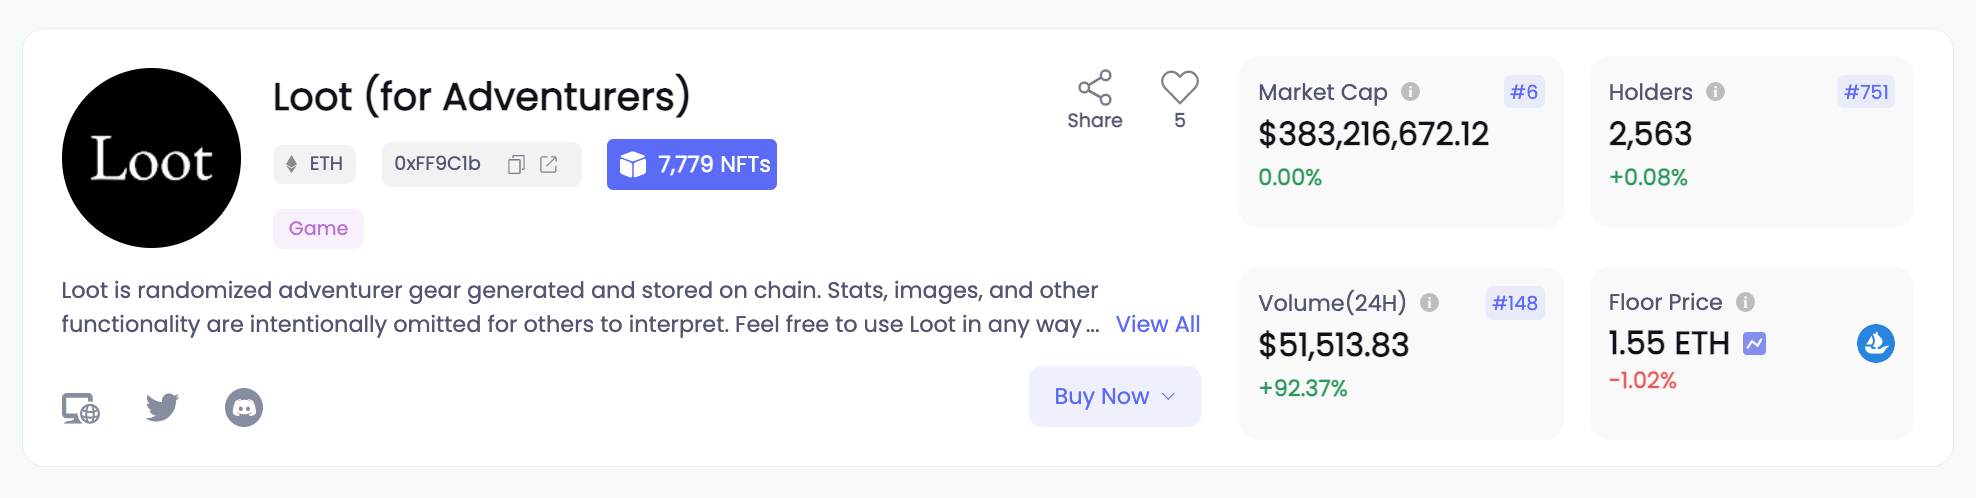Click the ETH chain badge
The width and height of the screenshot is (1976, 498).
tap(314, 164)
